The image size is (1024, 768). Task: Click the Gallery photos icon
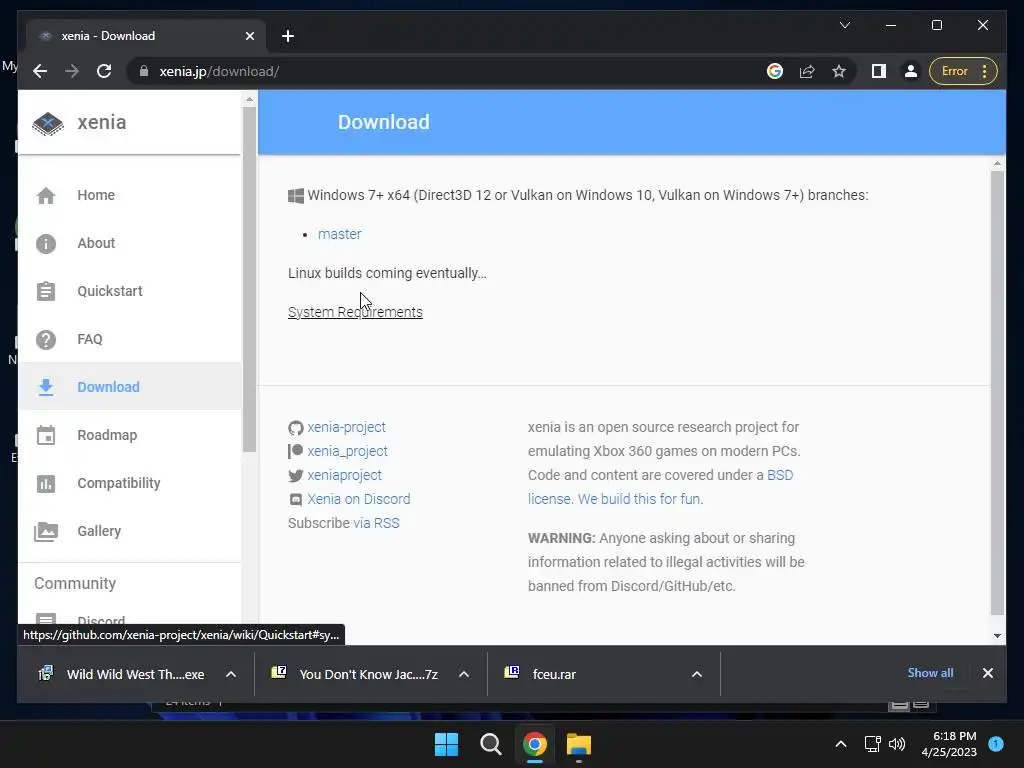click(46, 532)
